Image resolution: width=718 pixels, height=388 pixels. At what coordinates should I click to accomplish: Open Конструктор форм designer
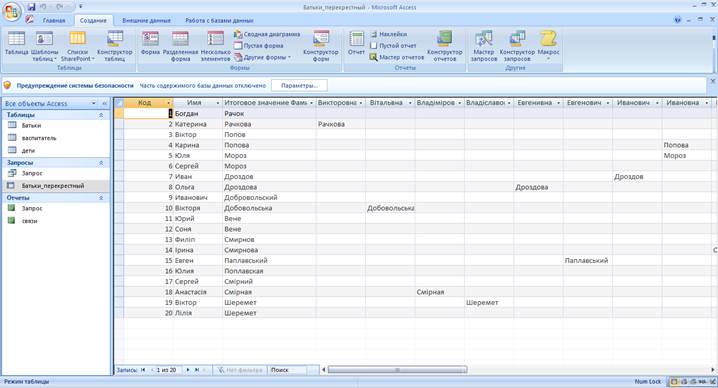(x=321, y=46)
